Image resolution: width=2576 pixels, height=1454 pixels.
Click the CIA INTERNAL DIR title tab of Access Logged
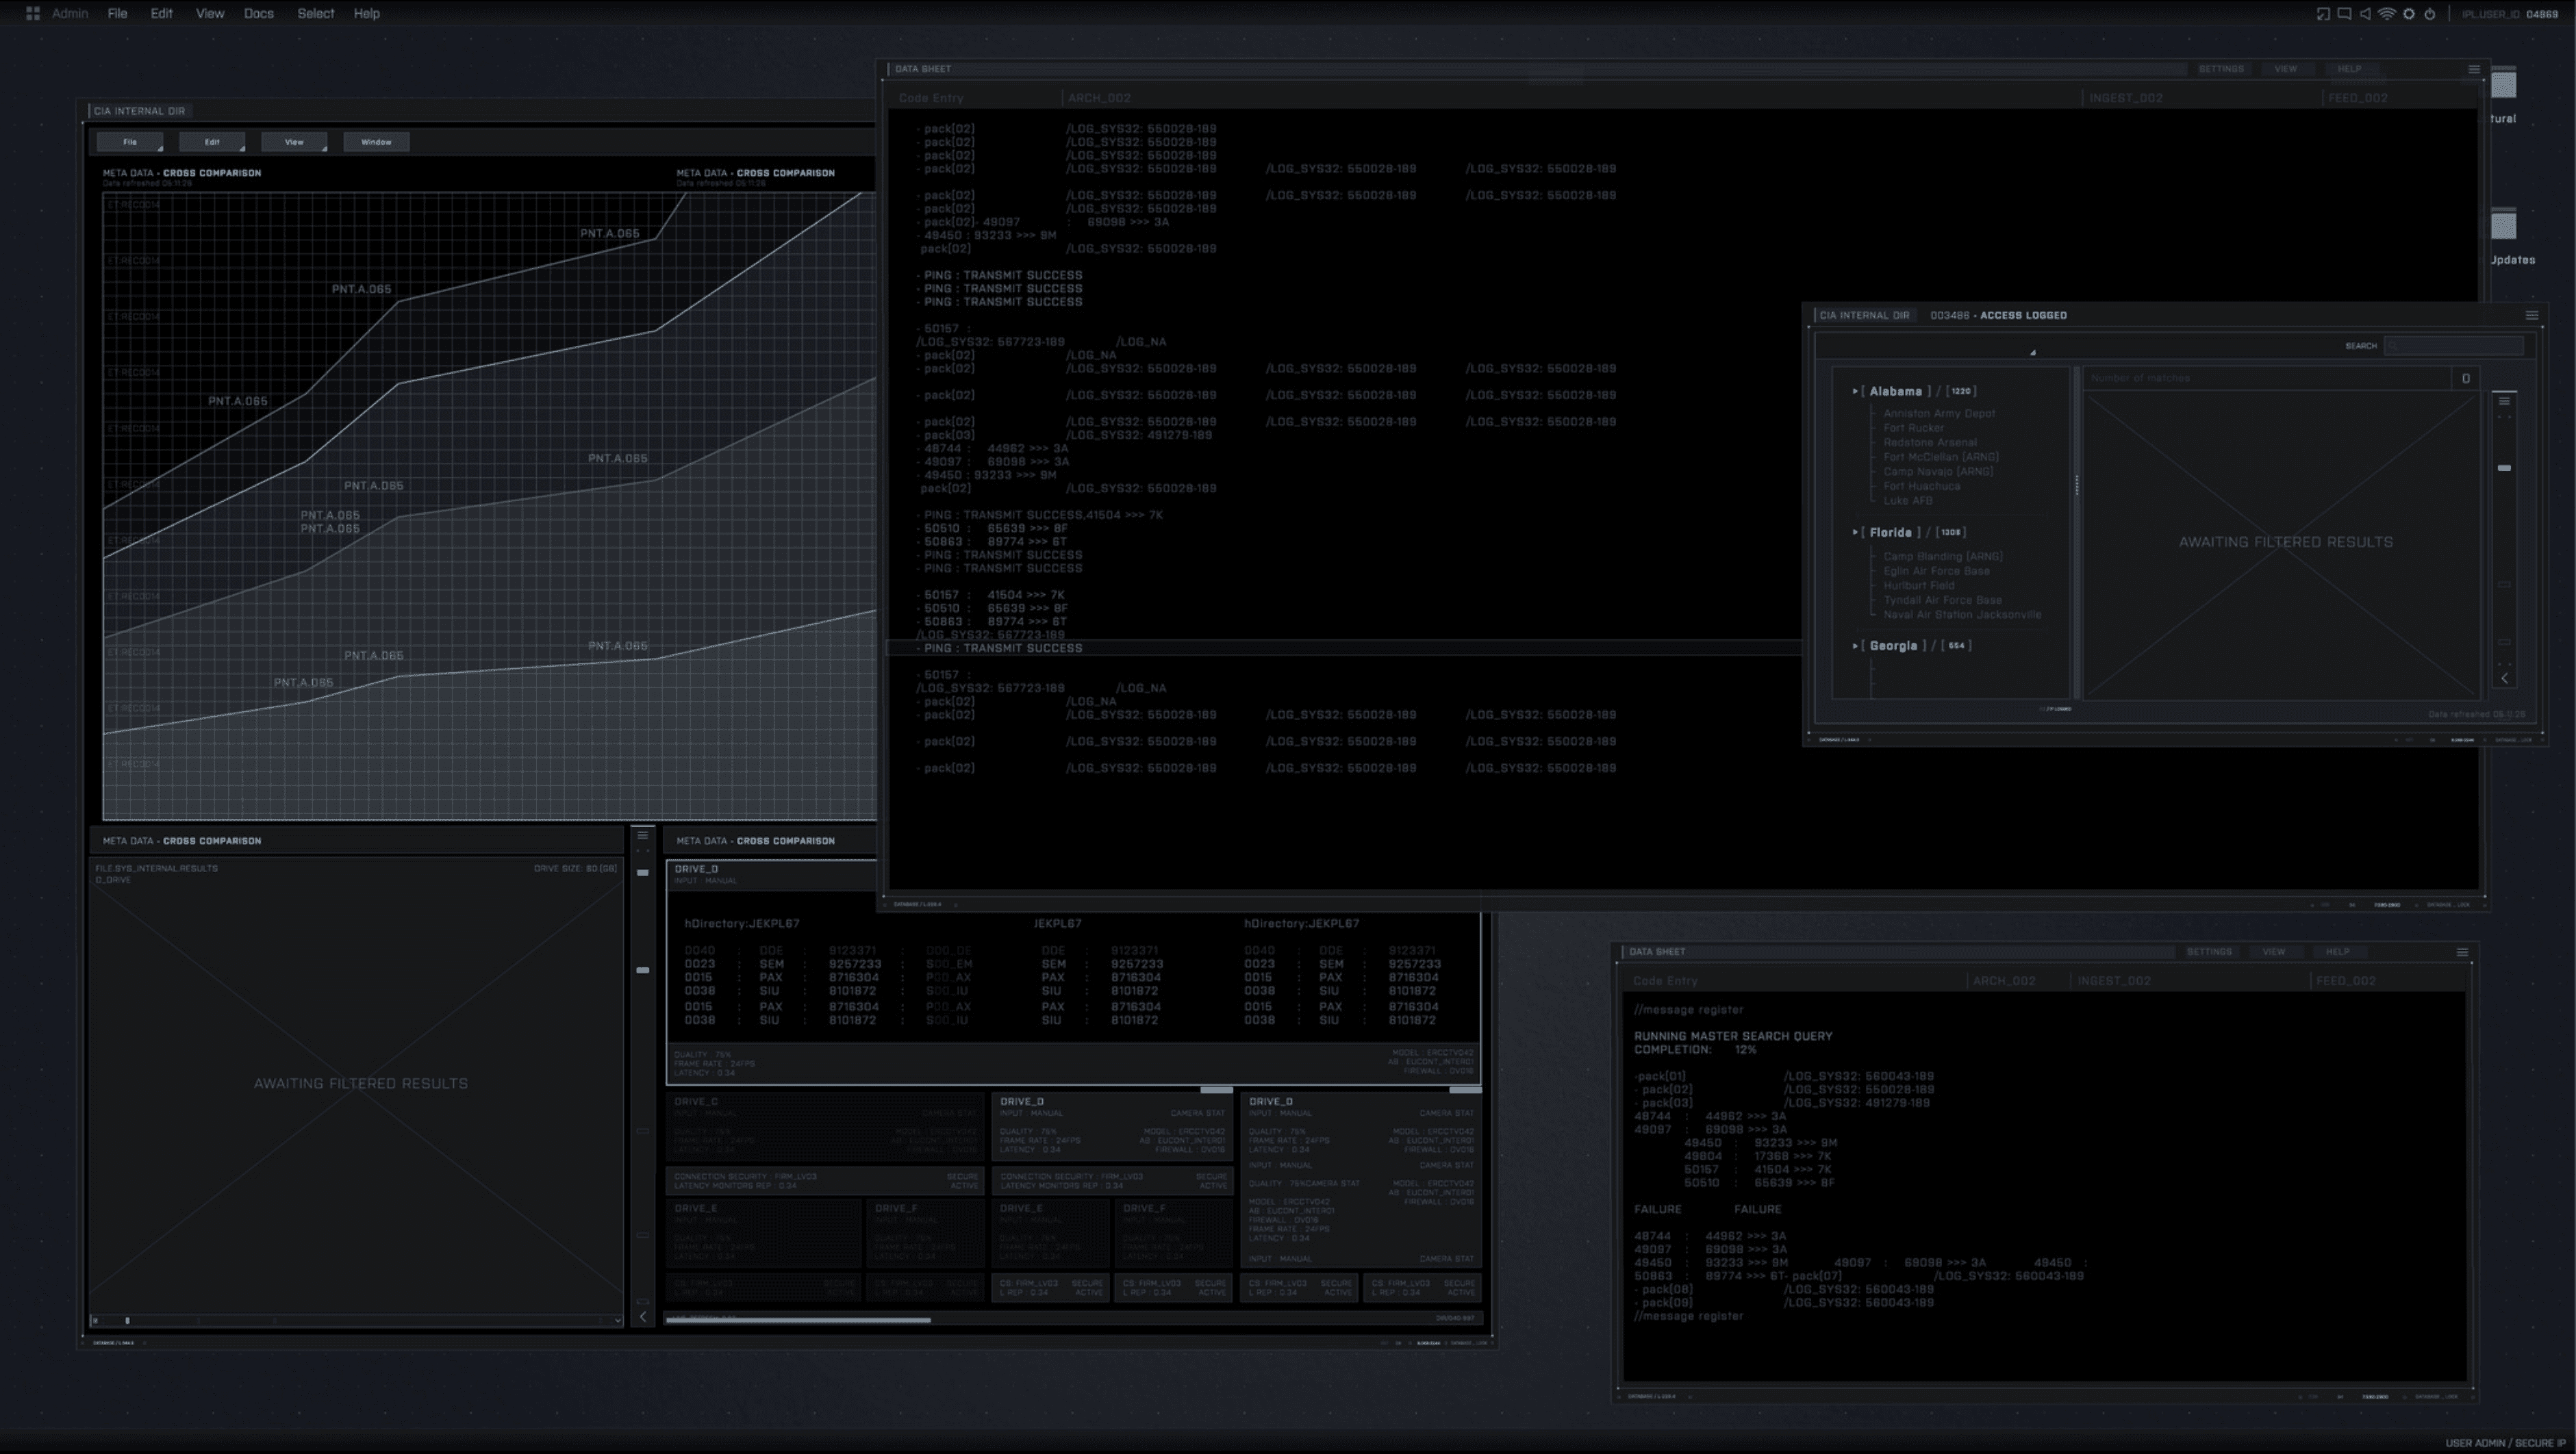[1864, 315]
